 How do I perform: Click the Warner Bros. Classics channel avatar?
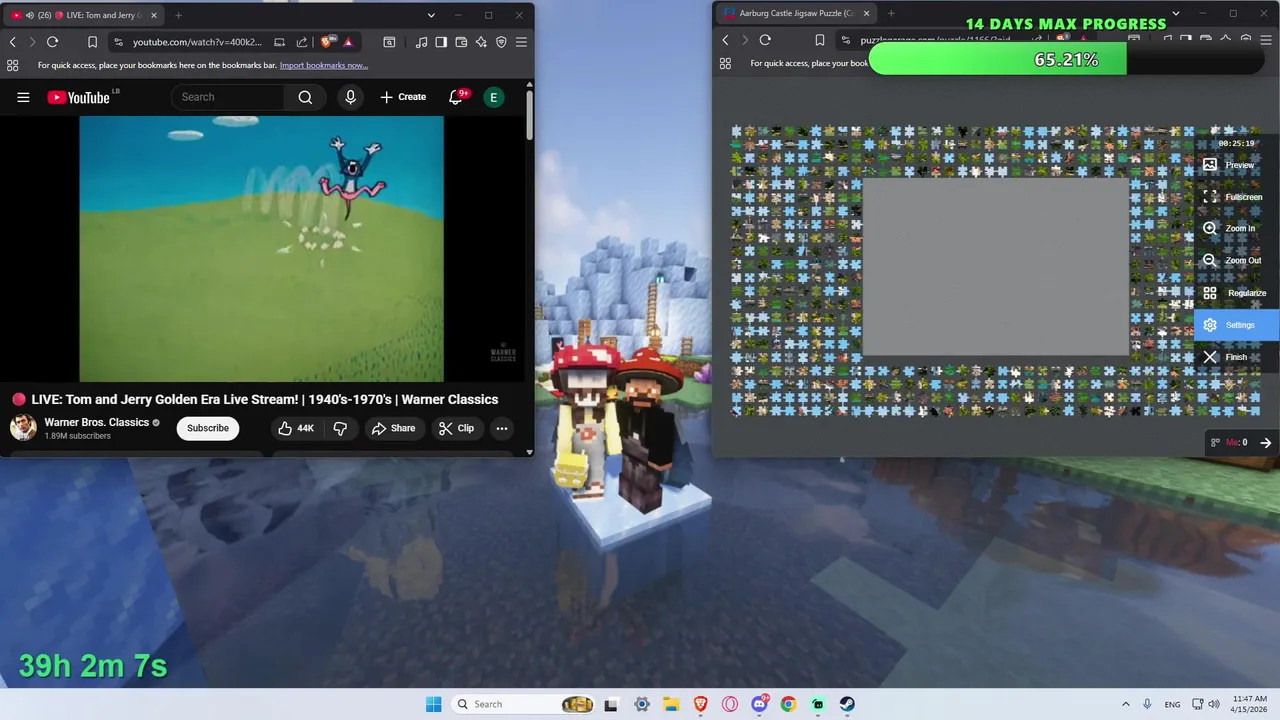tap(23, 428)
